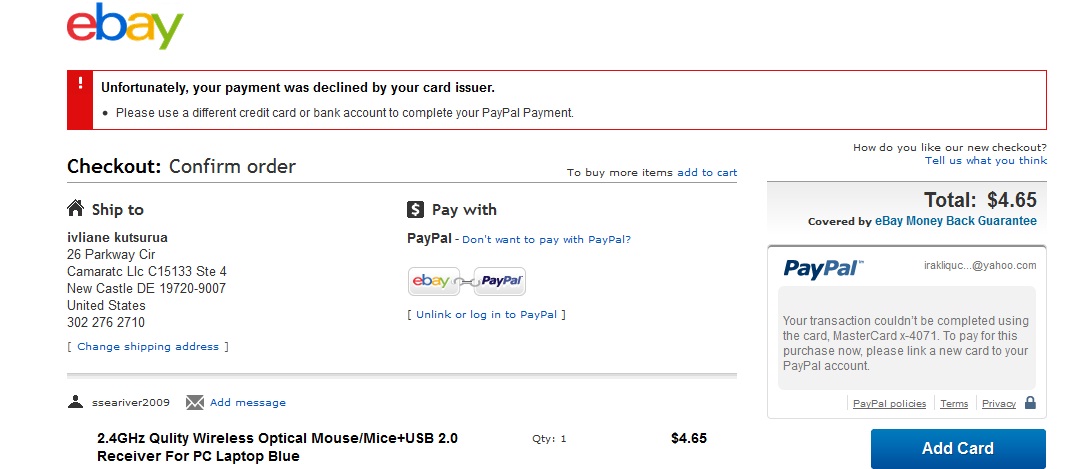
Task: Click the eBay logo
Action: pyautogui.click(x=125, y=28)
